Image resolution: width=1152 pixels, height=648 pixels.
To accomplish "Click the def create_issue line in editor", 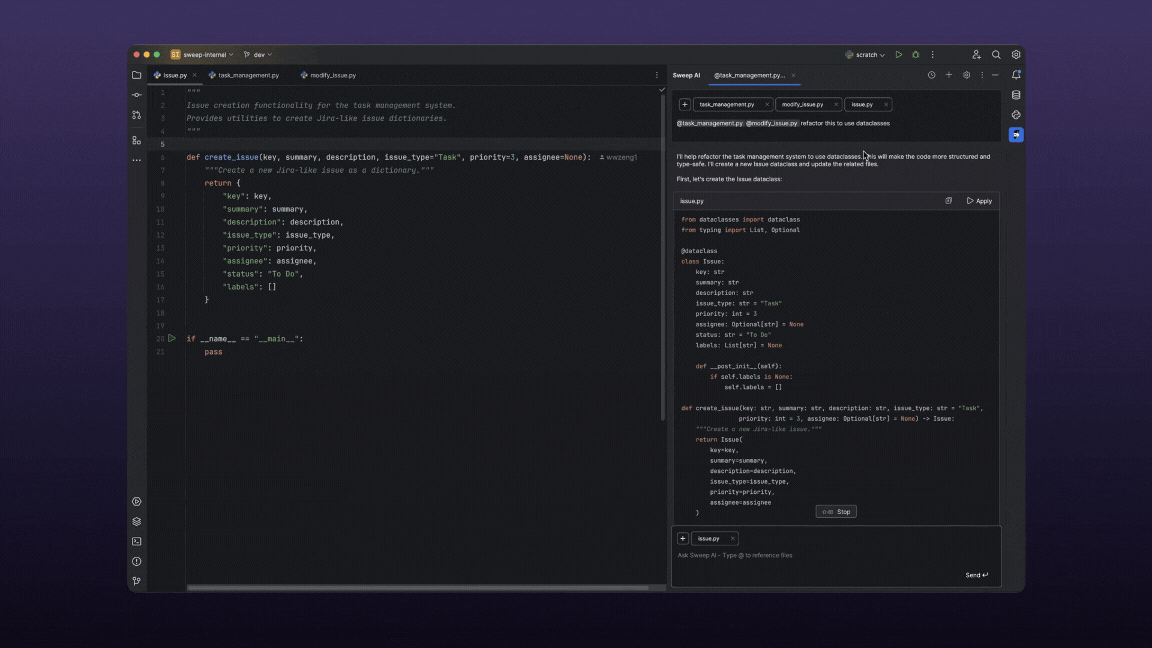I will point(388,157).
